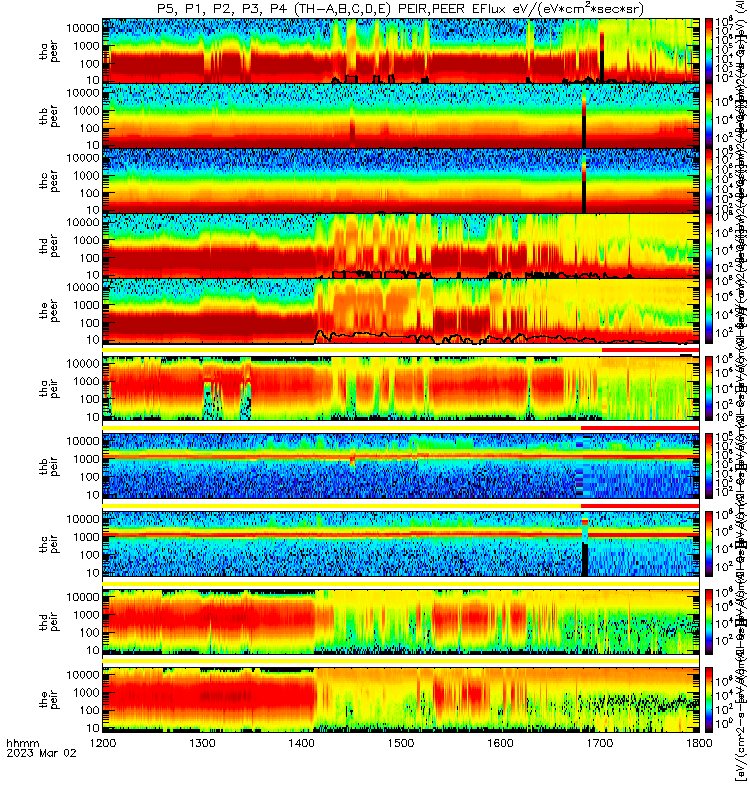Select the "thb peir" y-axis label
750x800 pixels.
point(49,466)
